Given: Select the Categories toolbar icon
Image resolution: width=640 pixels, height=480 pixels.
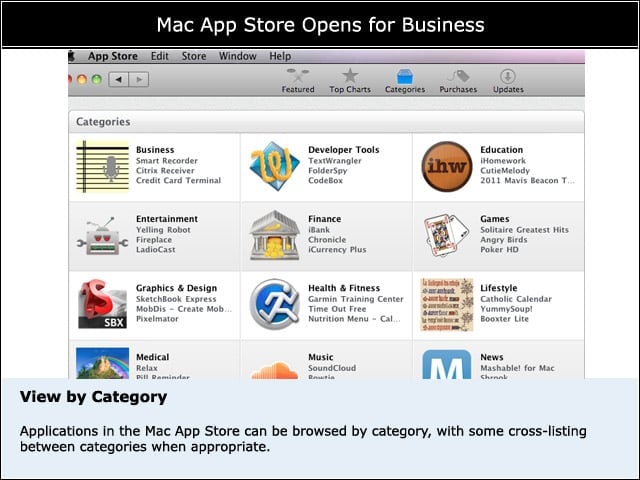Looking at the screenshot, I should point(405,76).
